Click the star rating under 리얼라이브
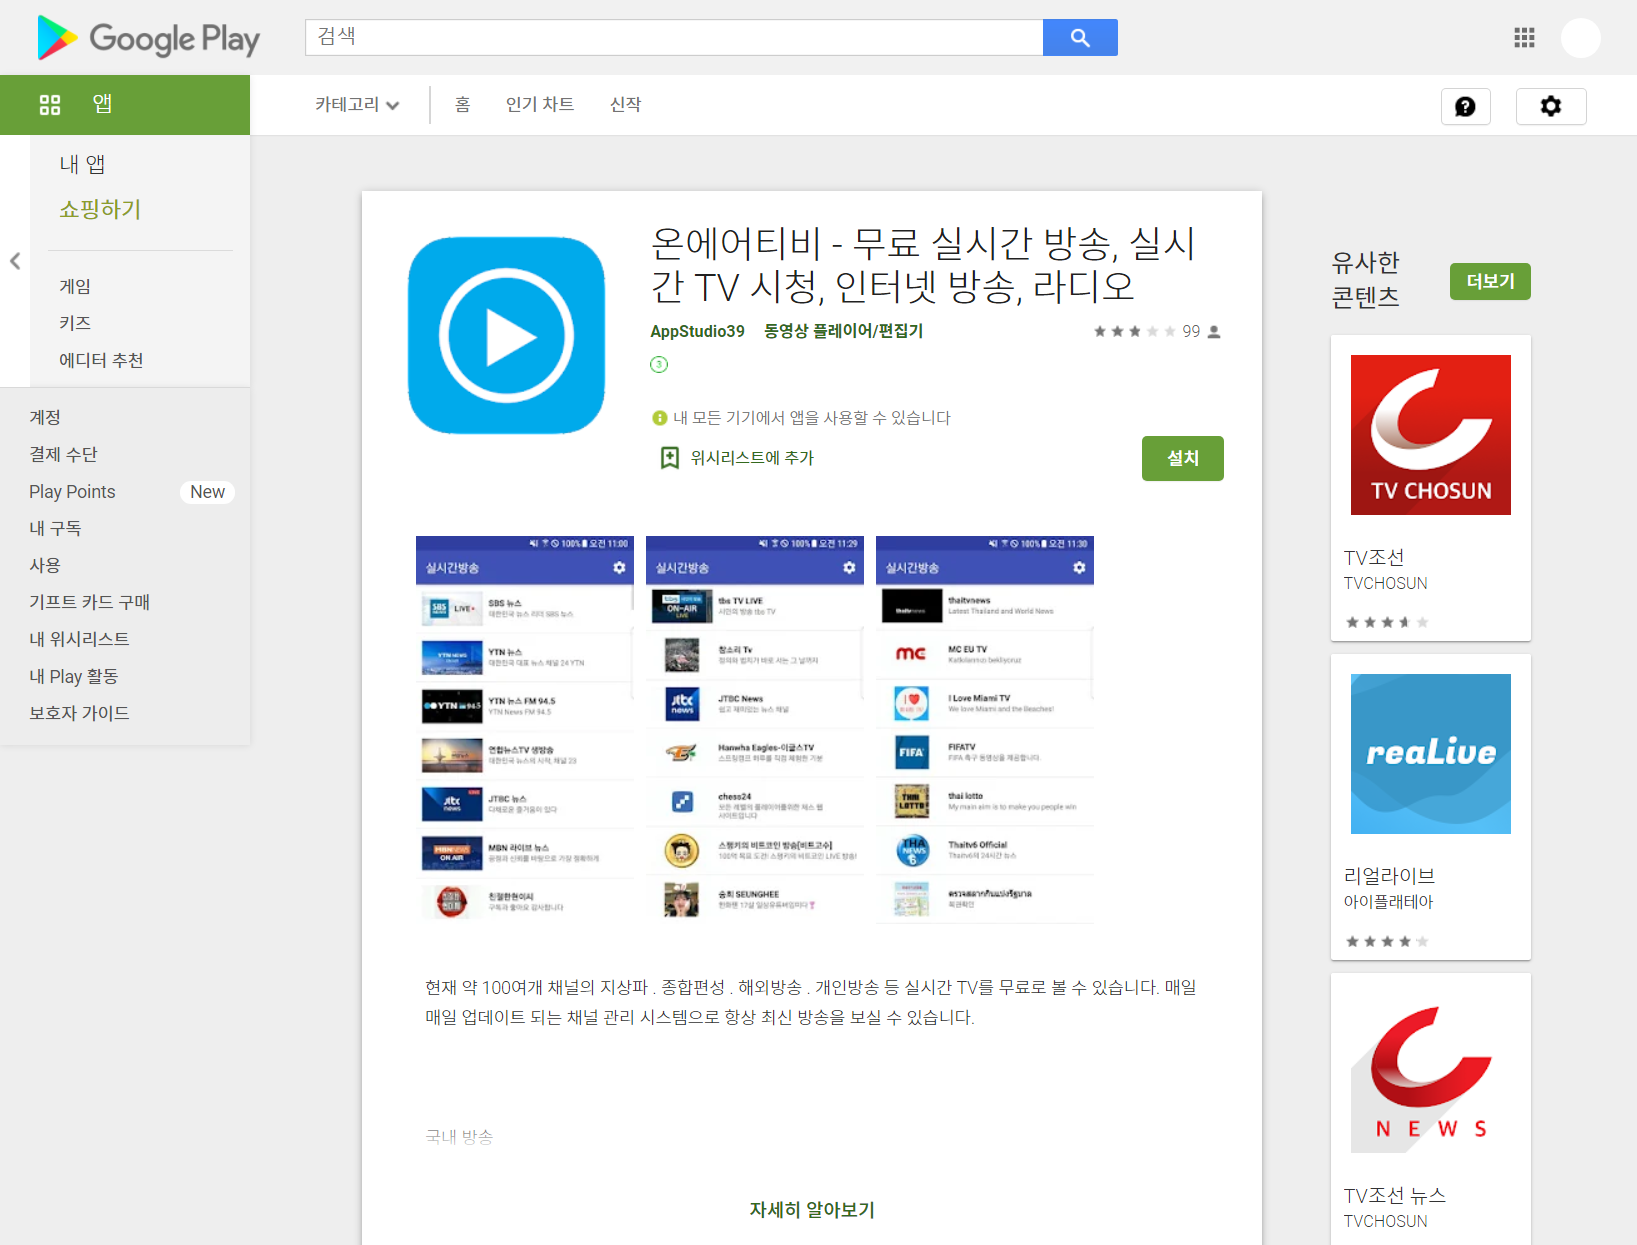 pyautogui.click(x=1386, y=941)
